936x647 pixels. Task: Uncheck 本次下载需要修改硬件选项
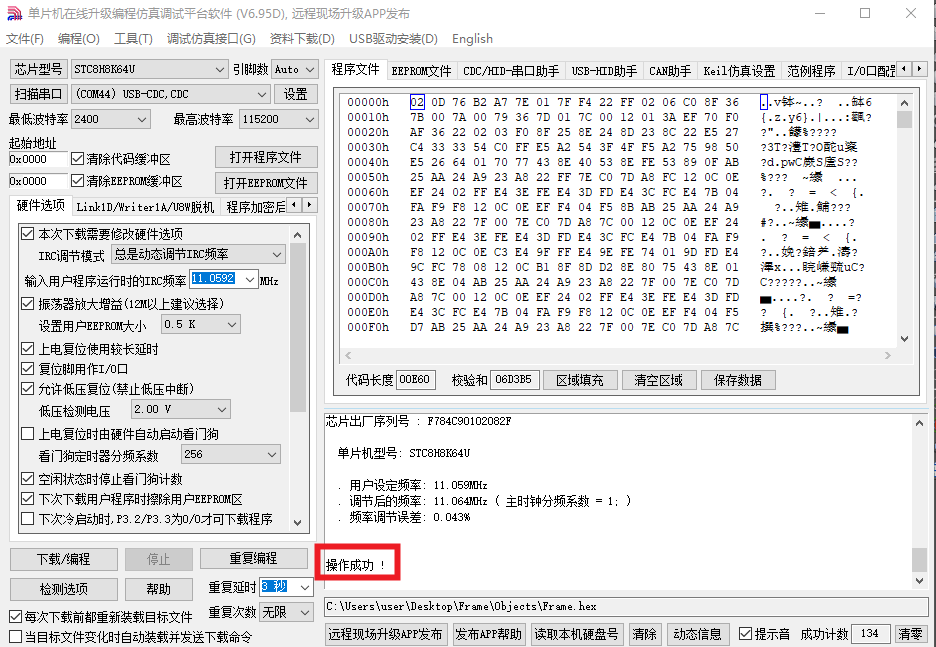[27, 233]
